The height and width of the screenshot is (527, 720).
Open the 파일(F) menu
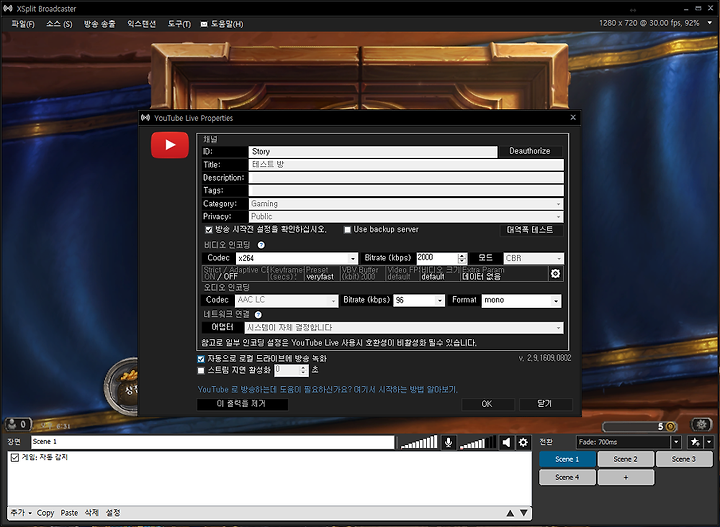tap(23, 24)
